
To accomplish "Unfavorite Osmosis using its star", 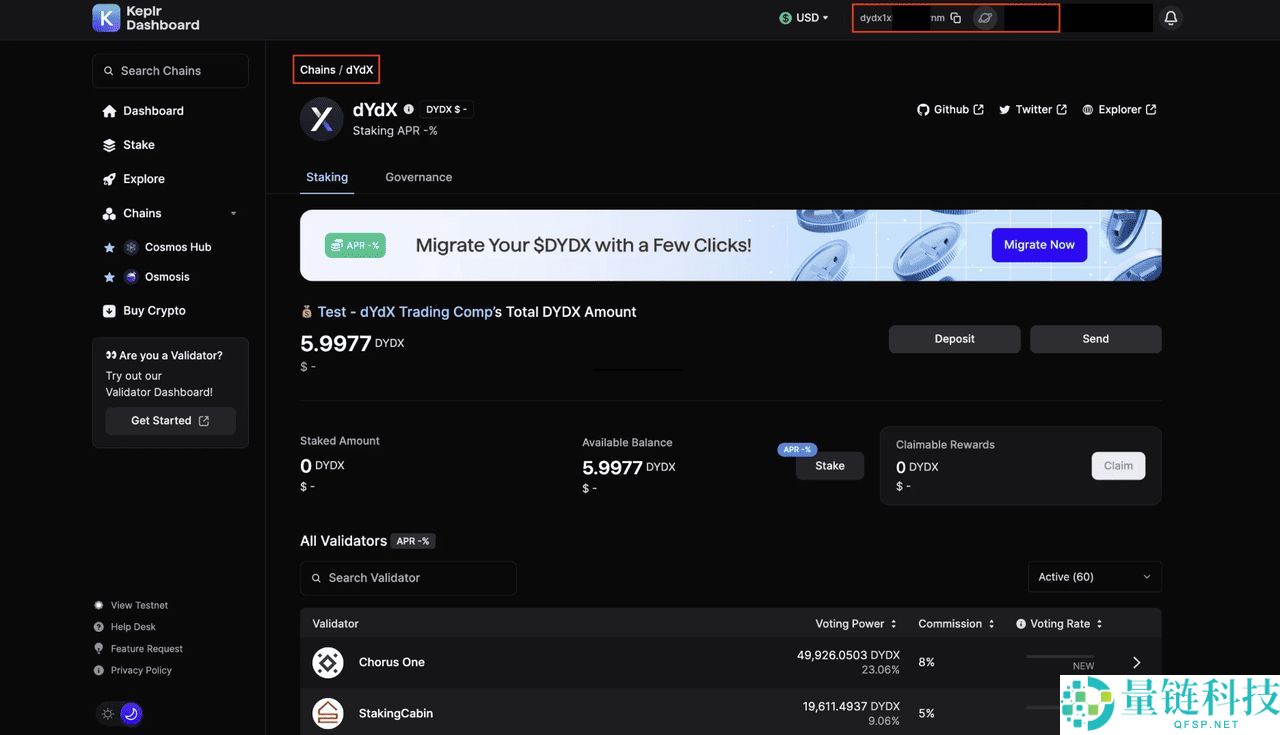I will [110, 277].
